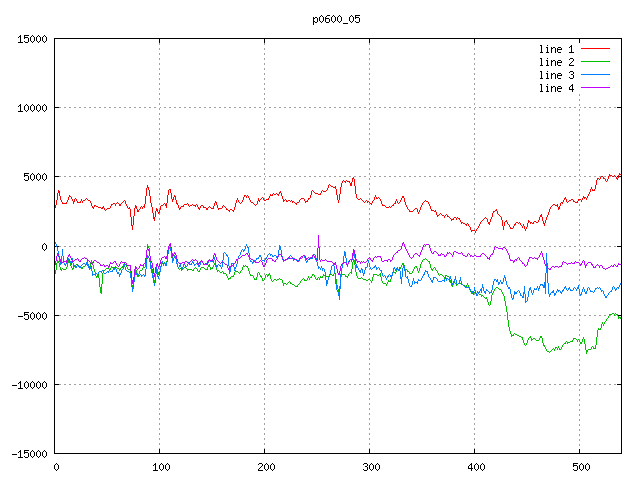The width and height of the screenshot is (640, 480).
Task: Click the blue legend sample for line 3
Action: click(x=596, y=75)
